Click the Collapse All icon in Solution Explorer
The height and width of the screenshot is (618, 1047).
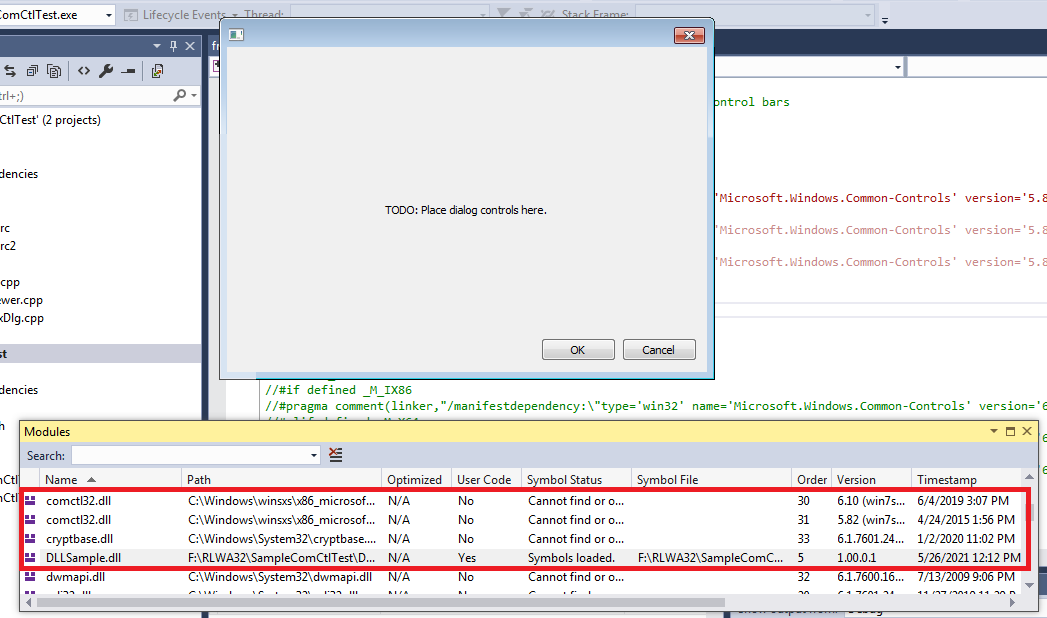[x=32, y=71]
